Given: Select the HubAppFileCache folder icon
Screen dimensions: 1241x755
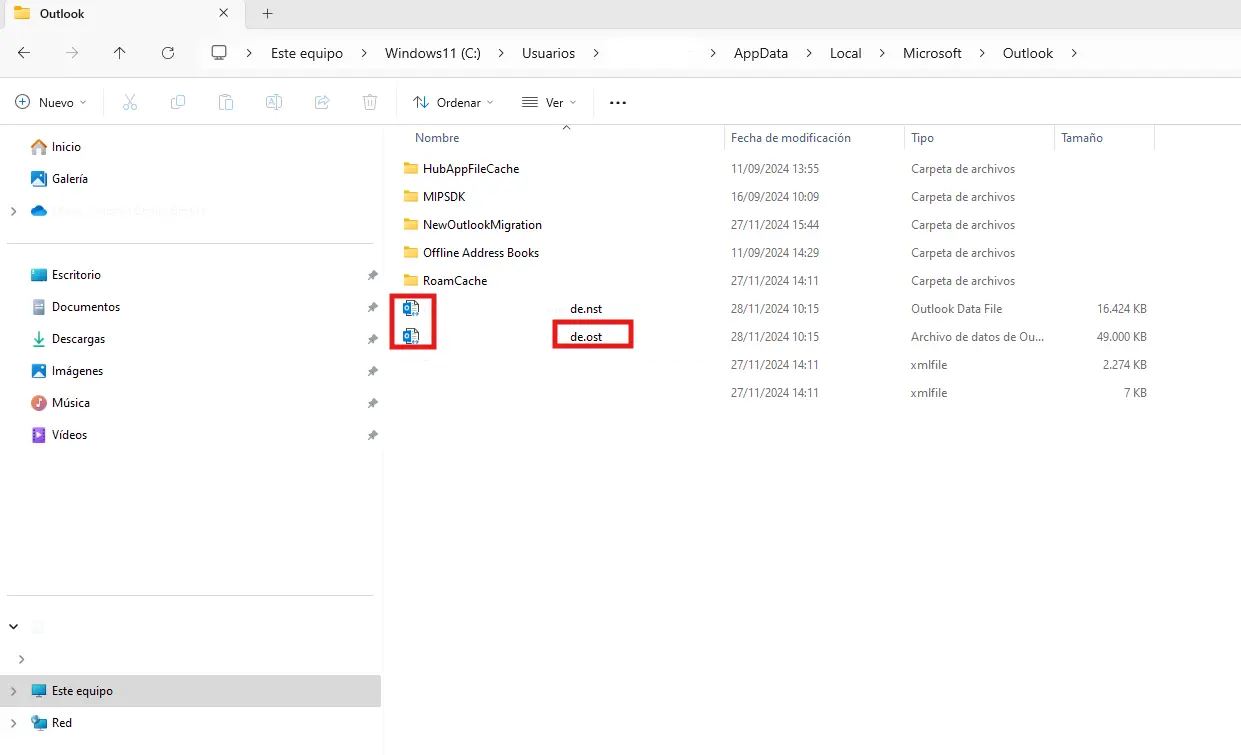Looking at the screenshot, I should (x=411, y=168).
